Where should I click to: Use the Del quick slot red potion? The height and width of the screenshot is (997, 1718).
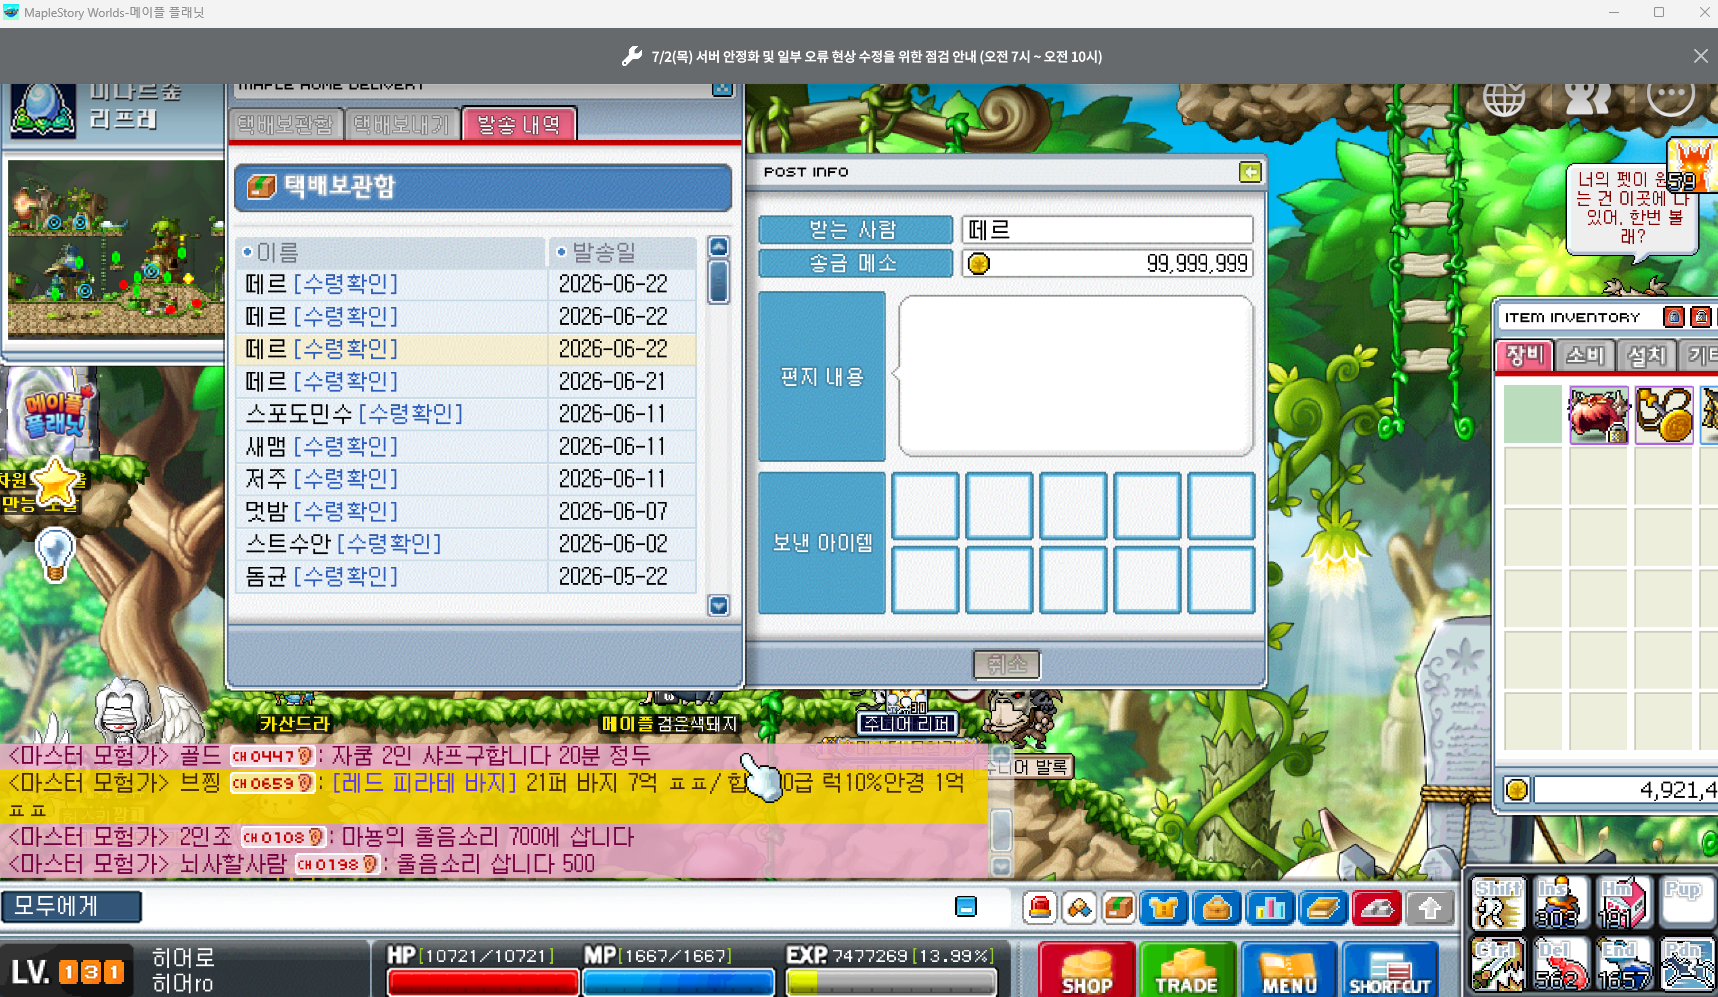[1561, 965]
